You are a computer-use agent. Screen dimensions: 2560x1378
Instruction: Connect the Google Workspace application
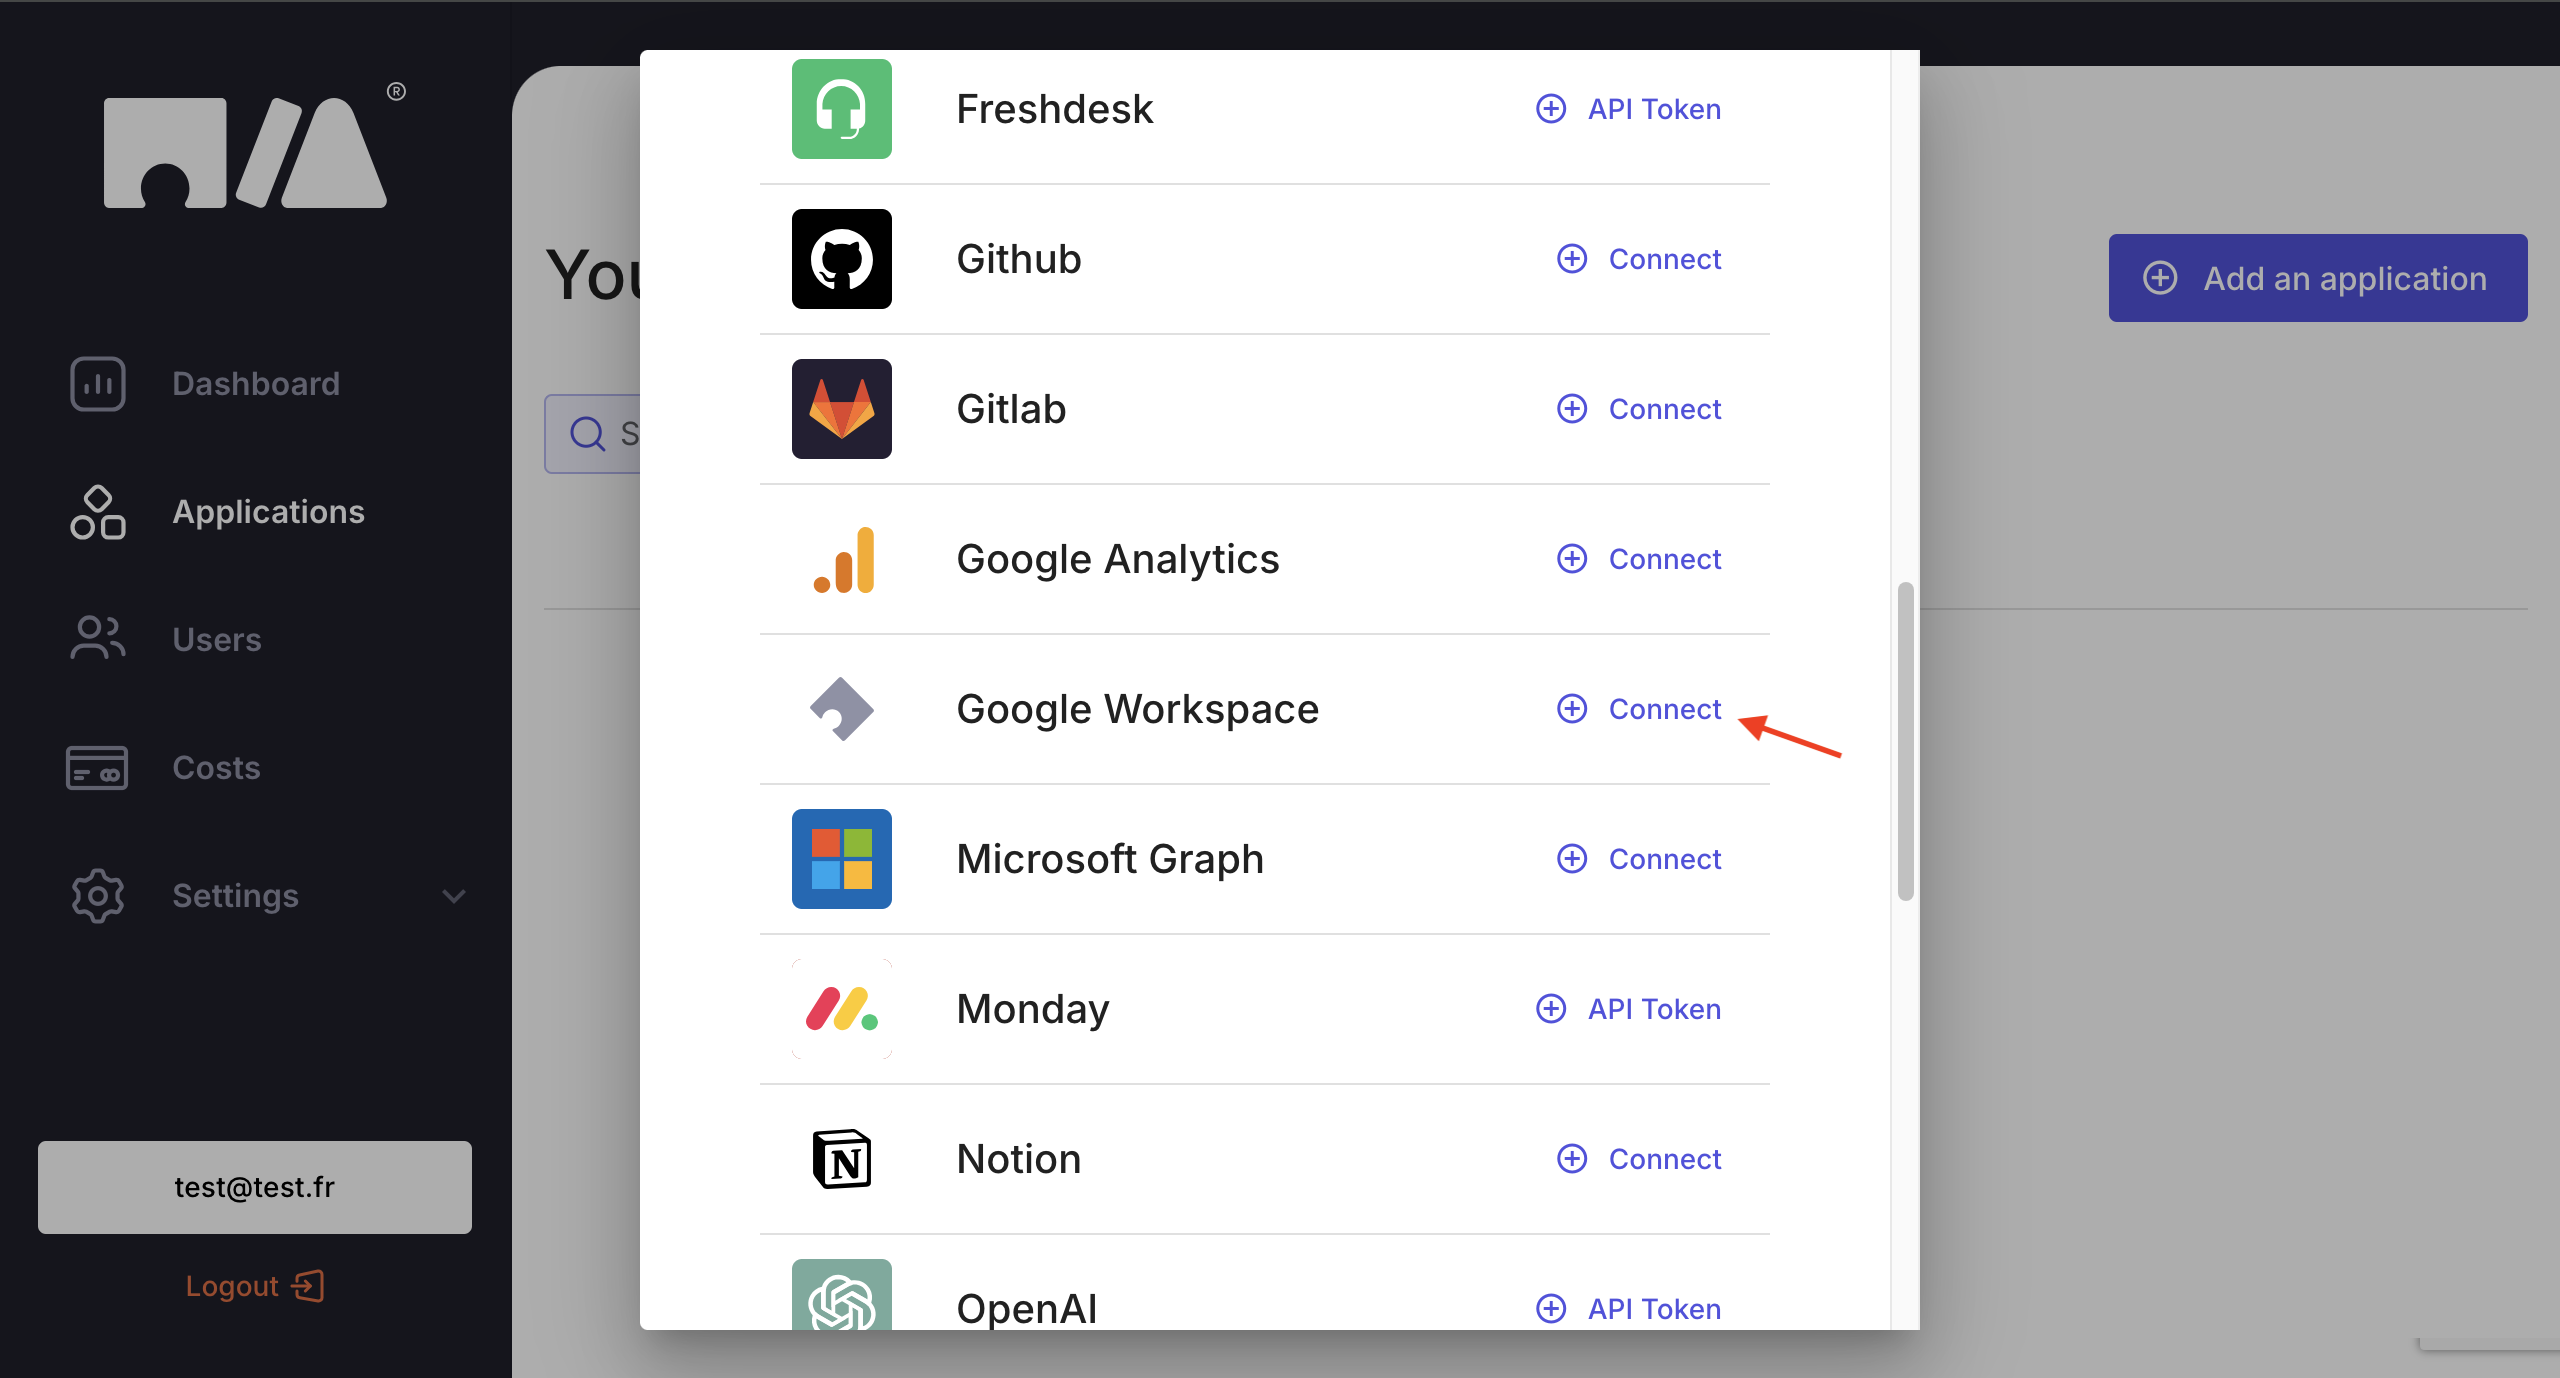1640,709
